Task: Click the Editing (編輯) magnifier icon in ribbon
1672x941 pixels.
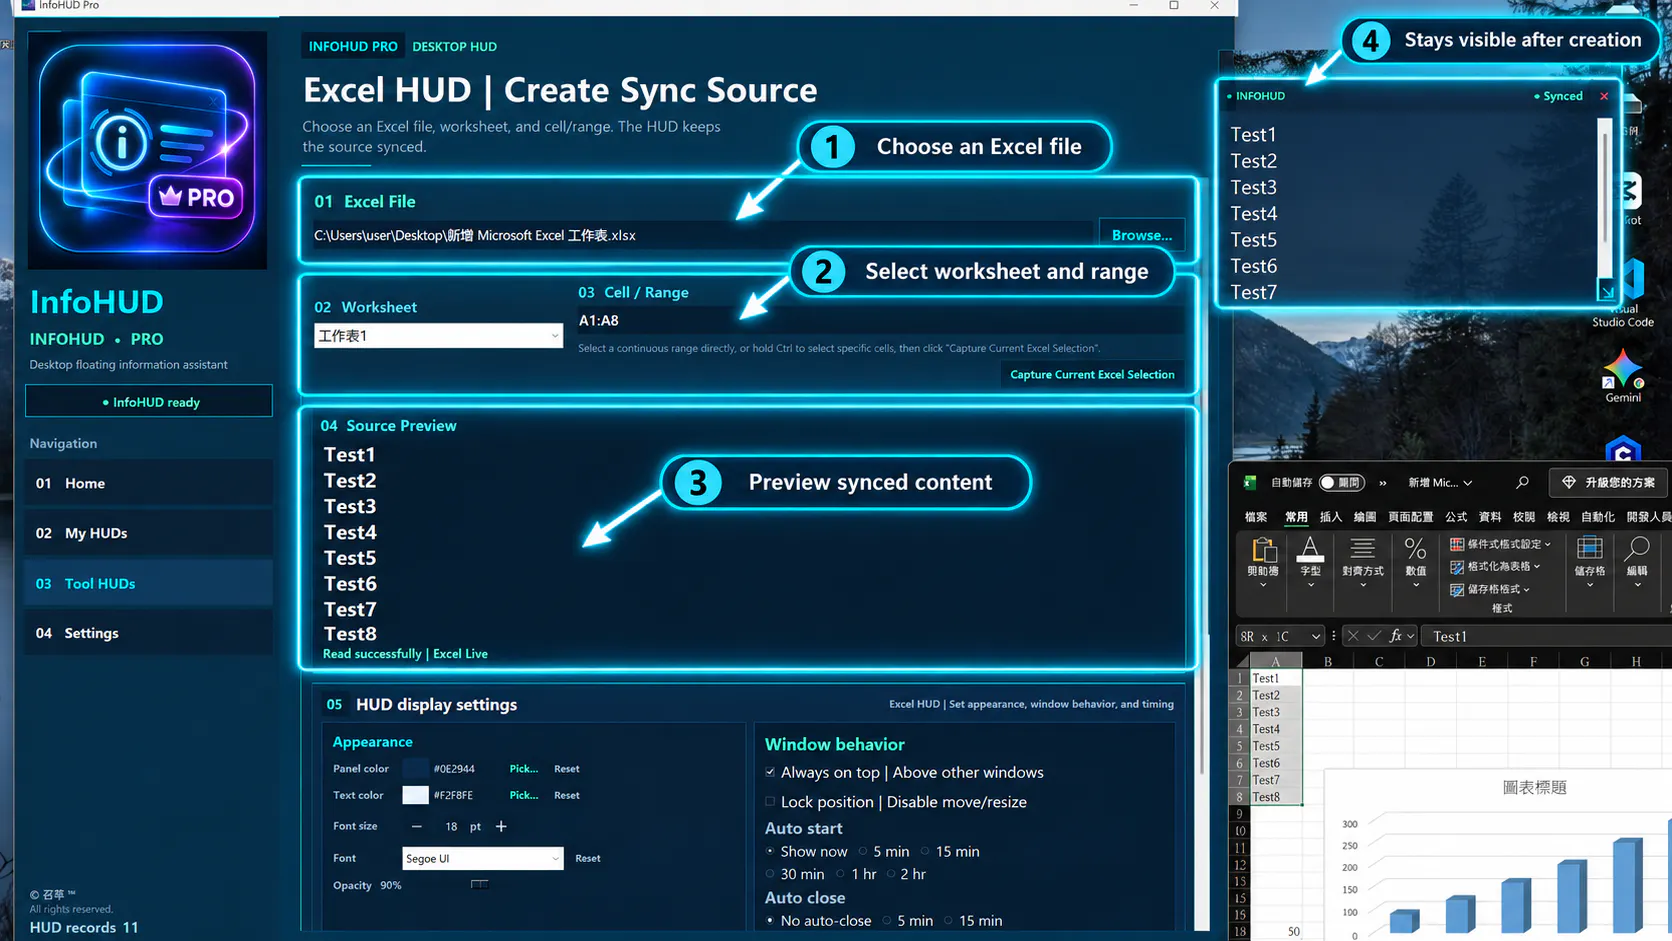Action: [1637, 548]
